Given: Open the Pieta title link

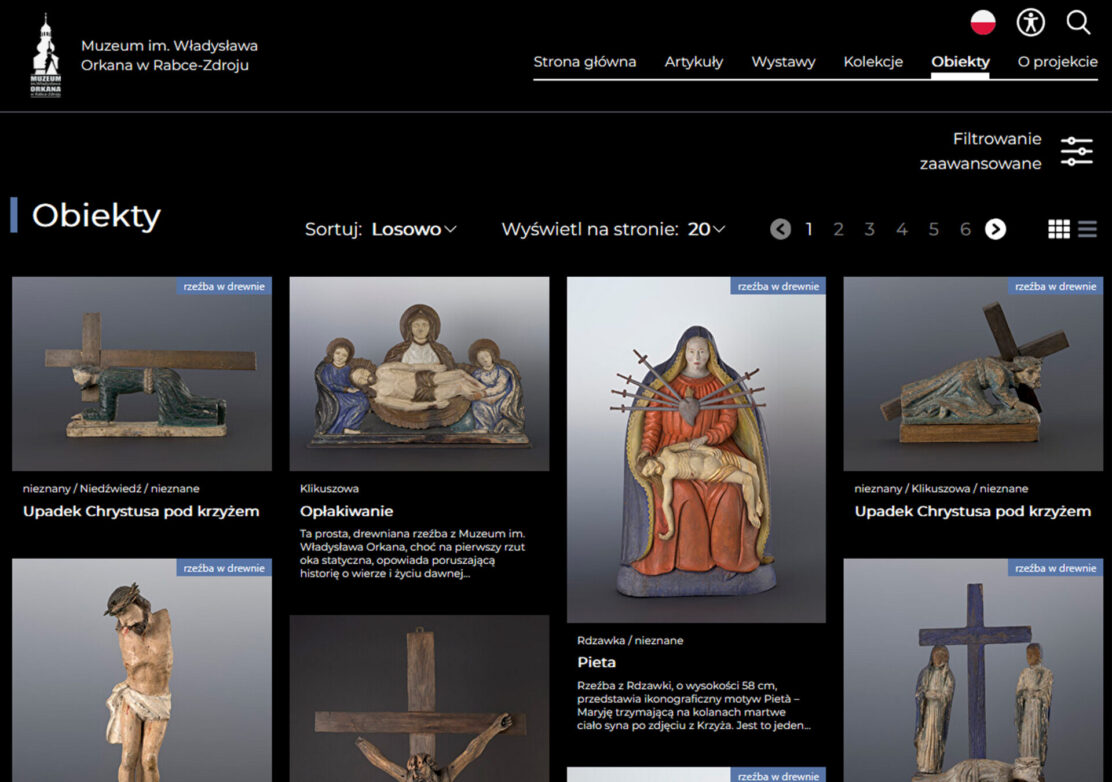Looking at the screenshot, I should click(x=596, y=662).
